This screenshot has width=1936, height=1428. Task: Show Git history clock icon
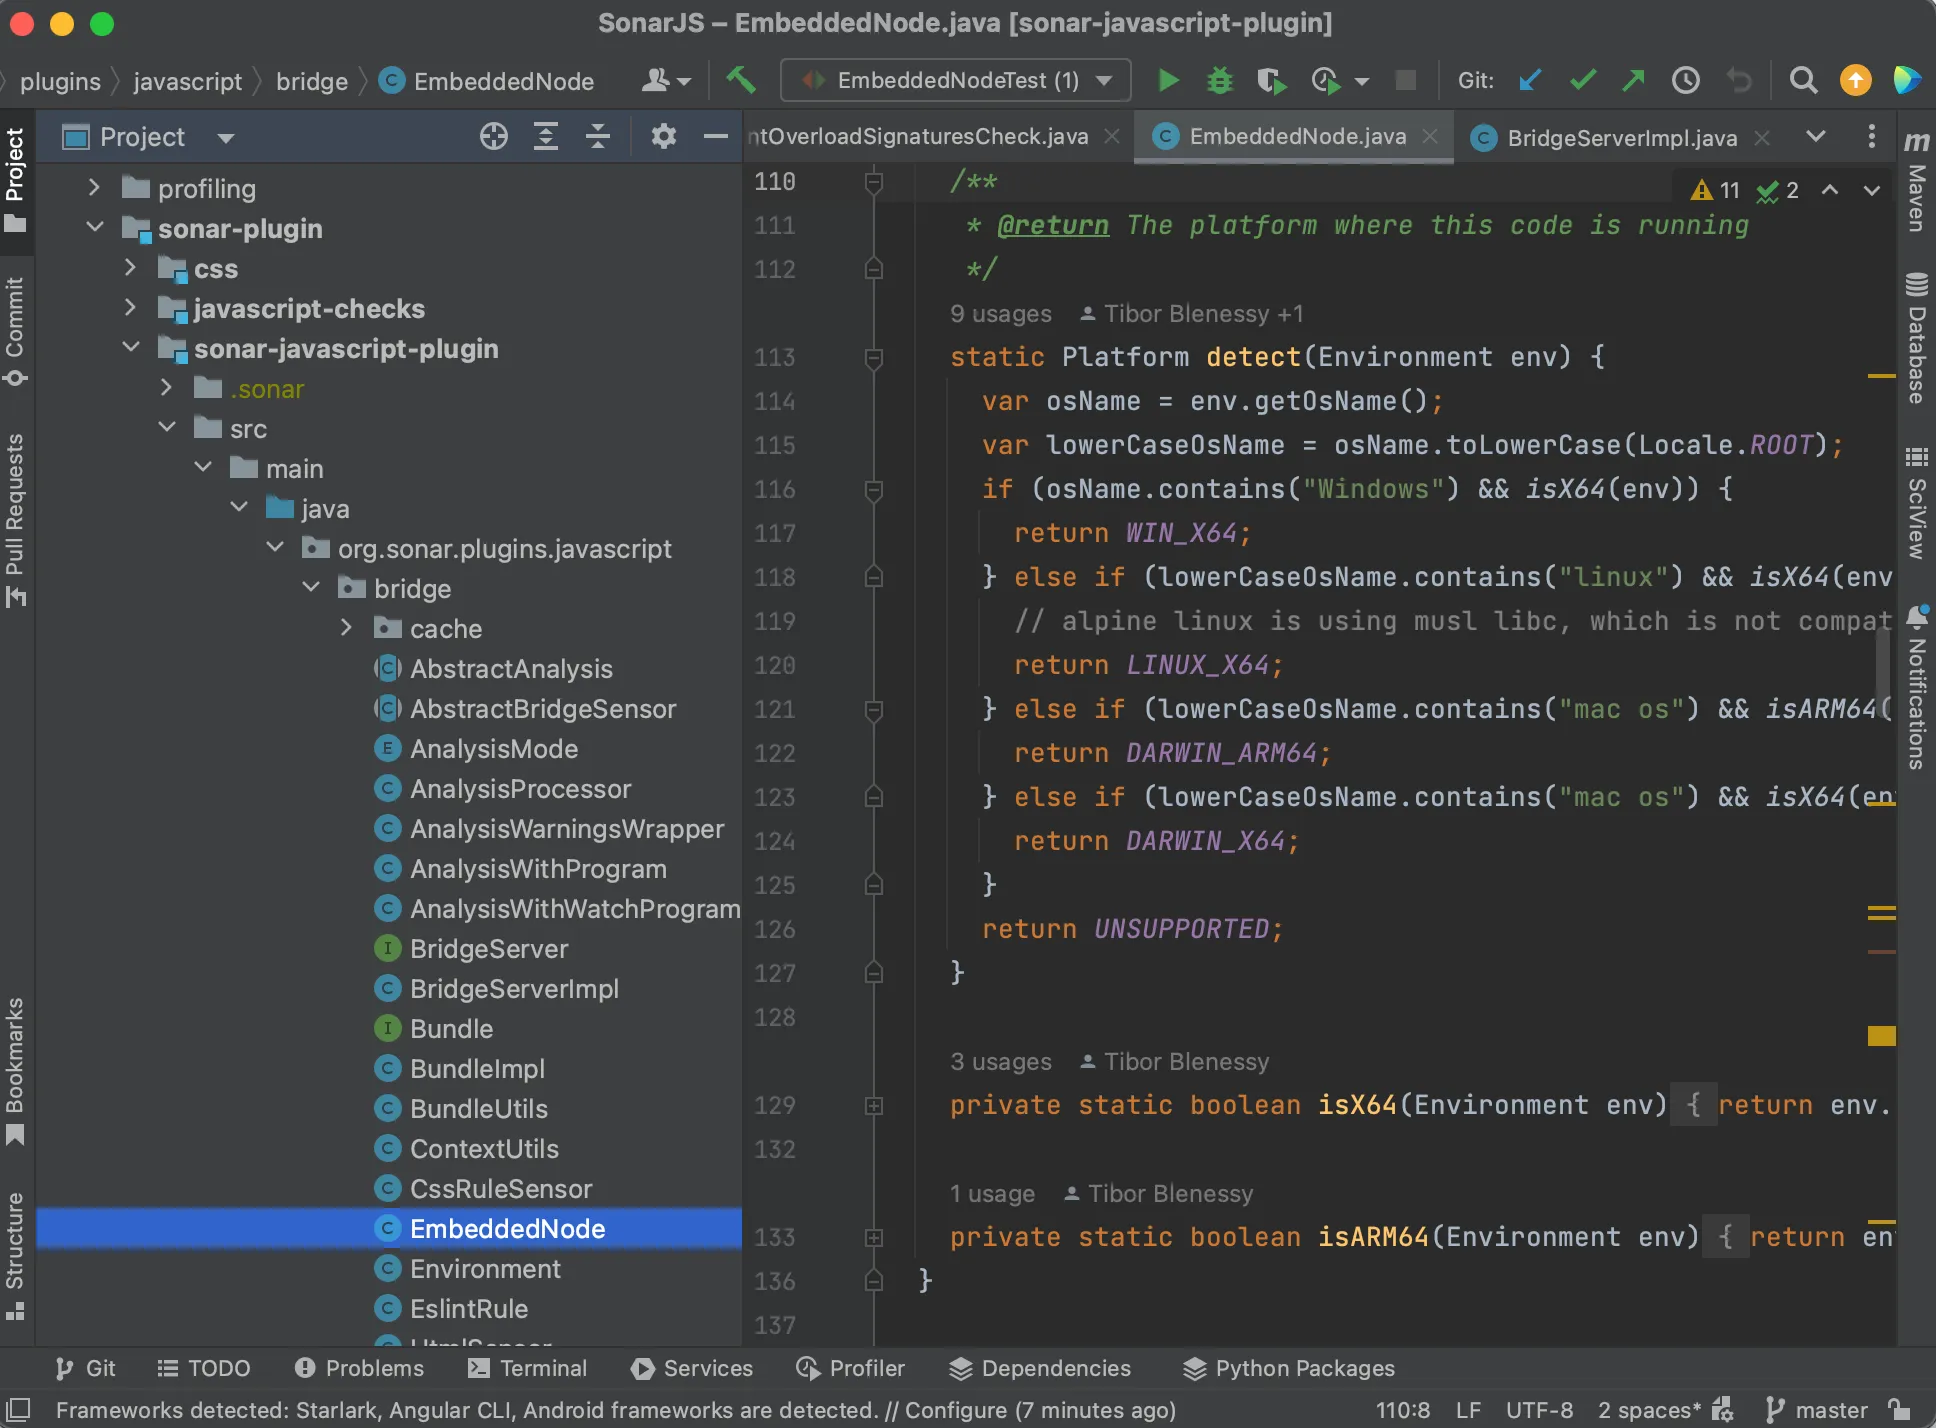tap(1686, 80)
